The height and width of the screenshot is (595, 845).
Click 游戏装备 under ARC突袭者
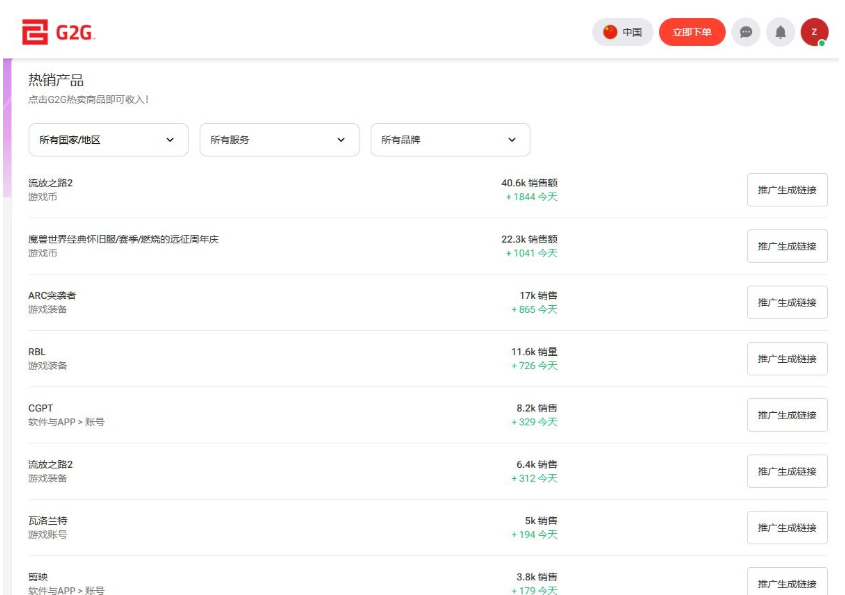coord(47,309)
